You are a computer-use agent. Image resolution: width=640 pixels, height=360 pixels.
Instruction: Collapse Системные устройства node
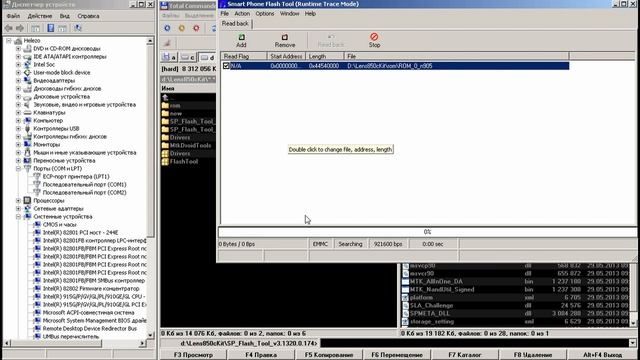(x=18, y=217)
